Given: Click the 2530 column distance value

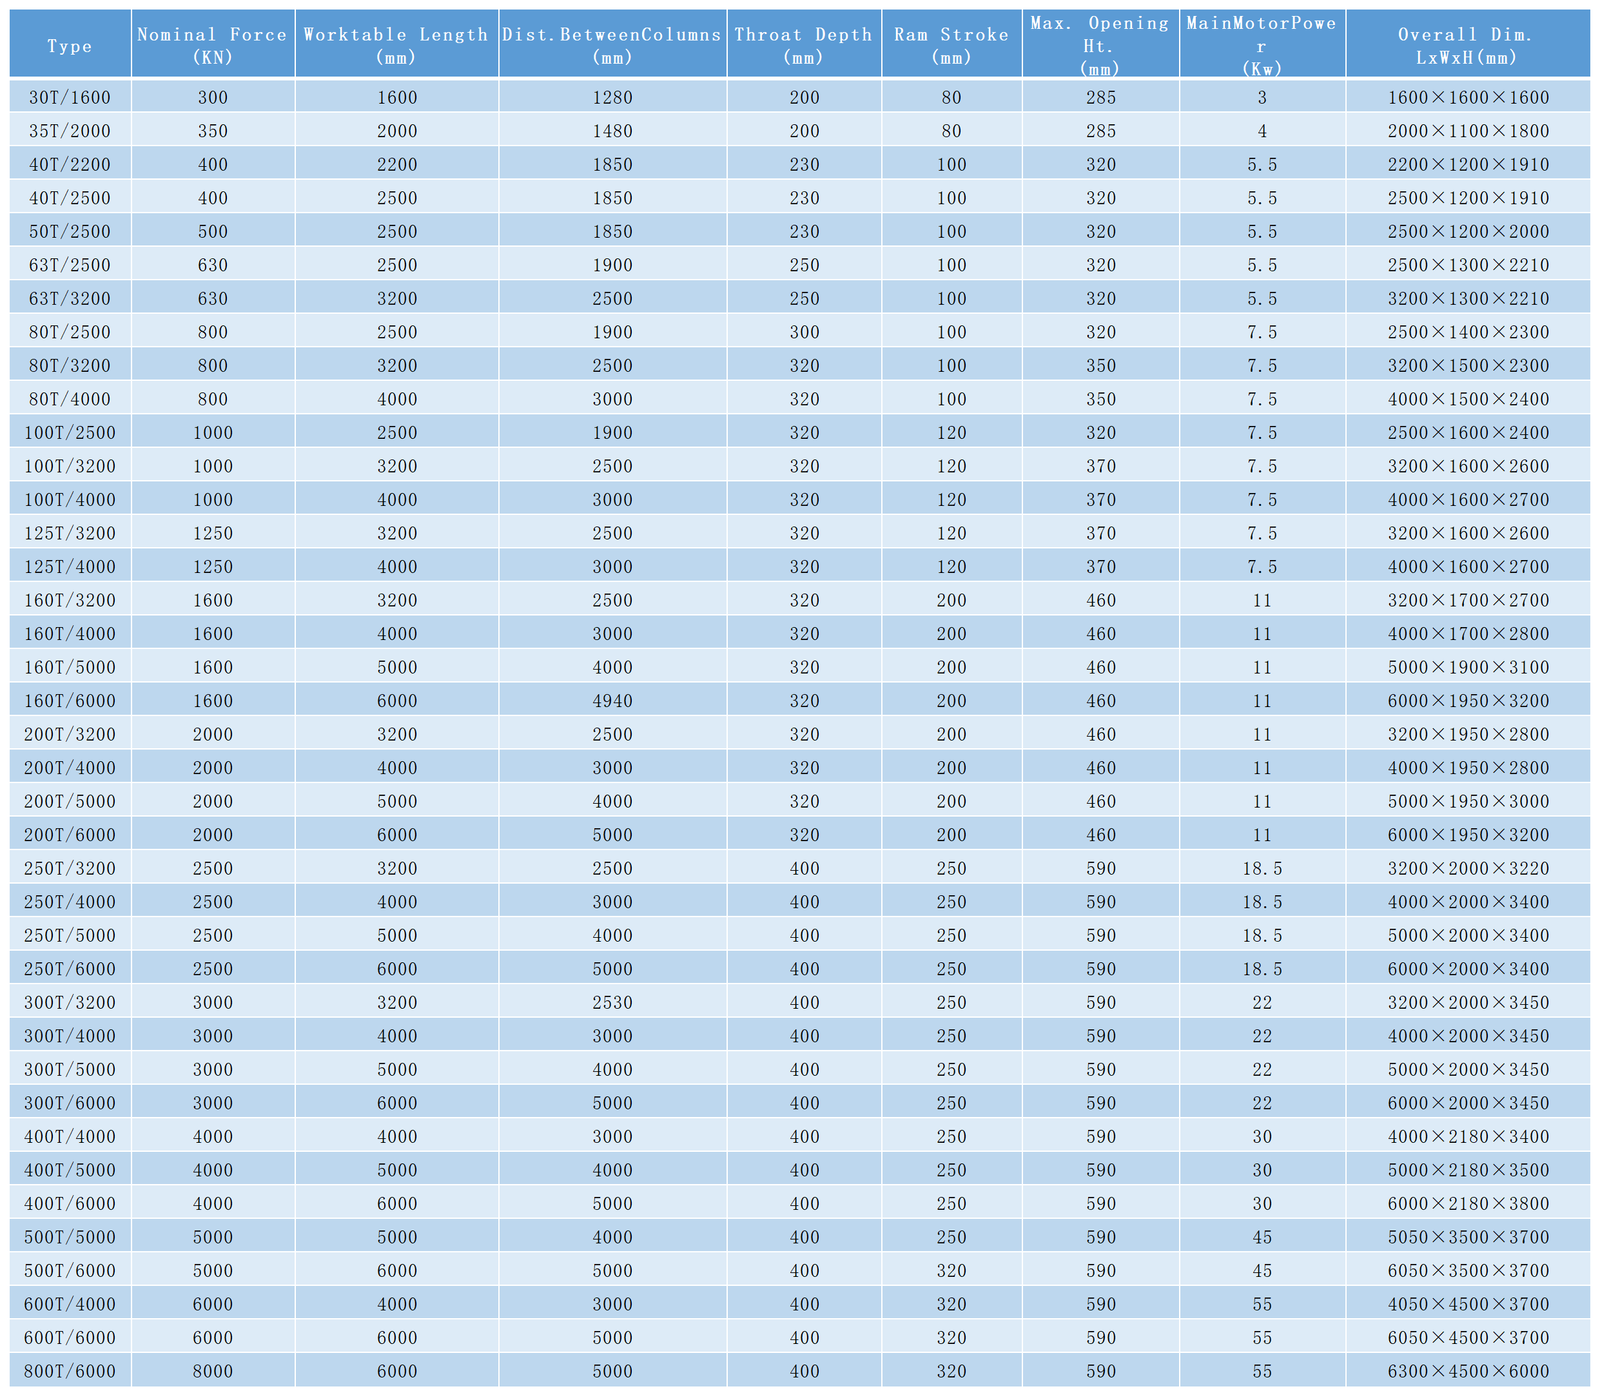Looking at the screenshot, I should (x=612, y=1003).
